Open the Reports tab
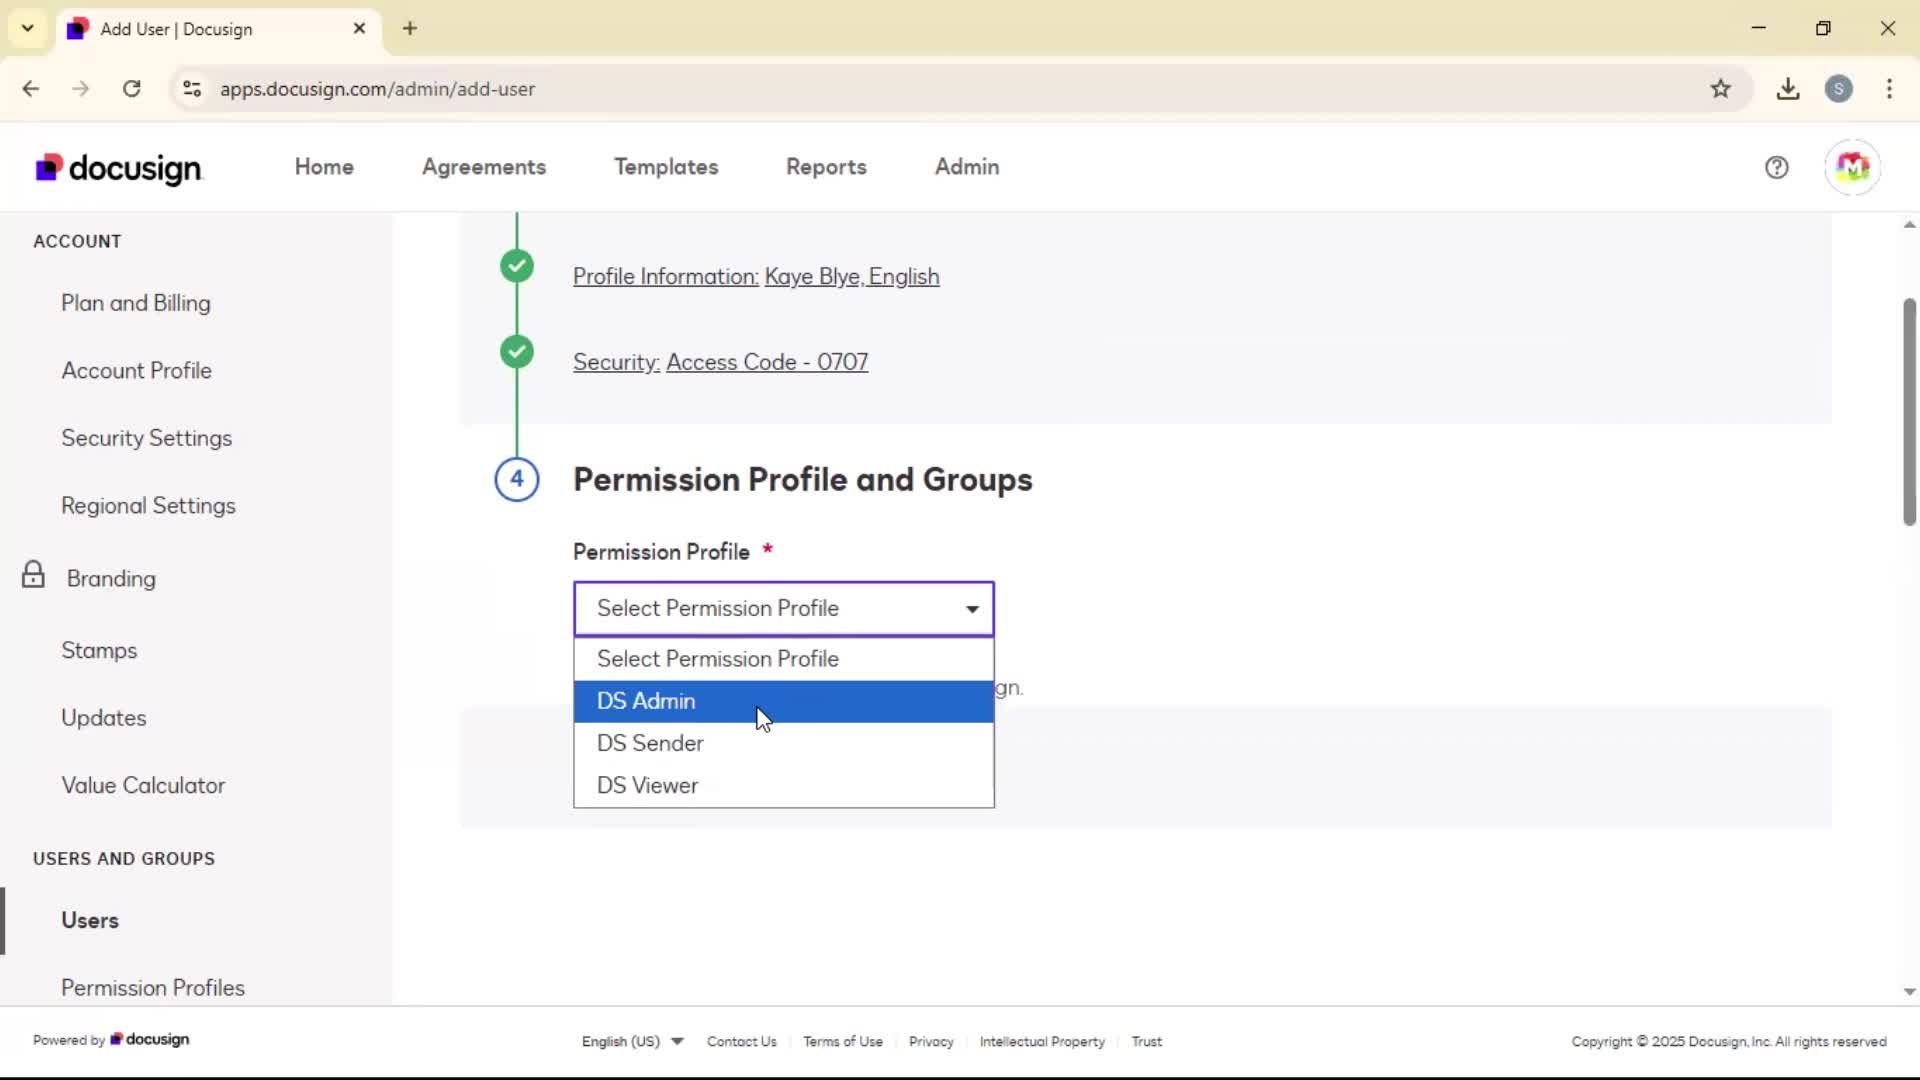 pos(826,167)
